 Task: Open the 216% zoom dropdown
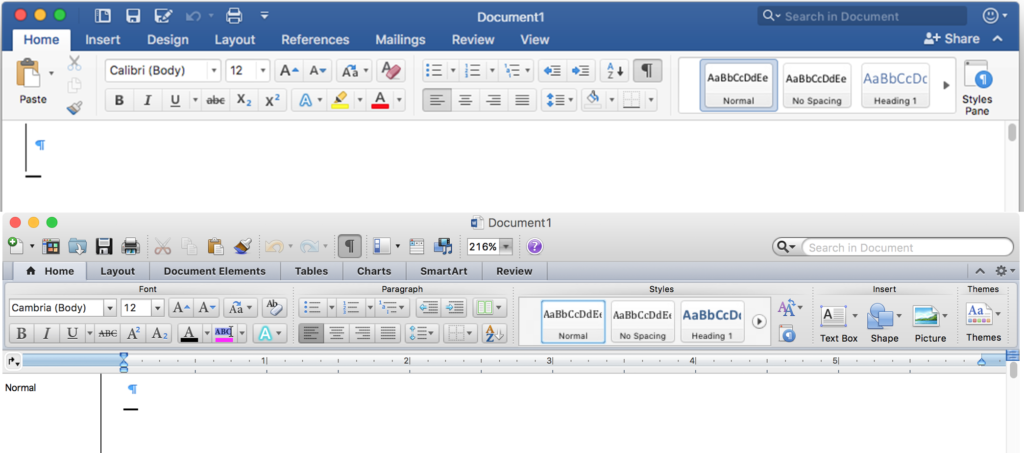506,246
